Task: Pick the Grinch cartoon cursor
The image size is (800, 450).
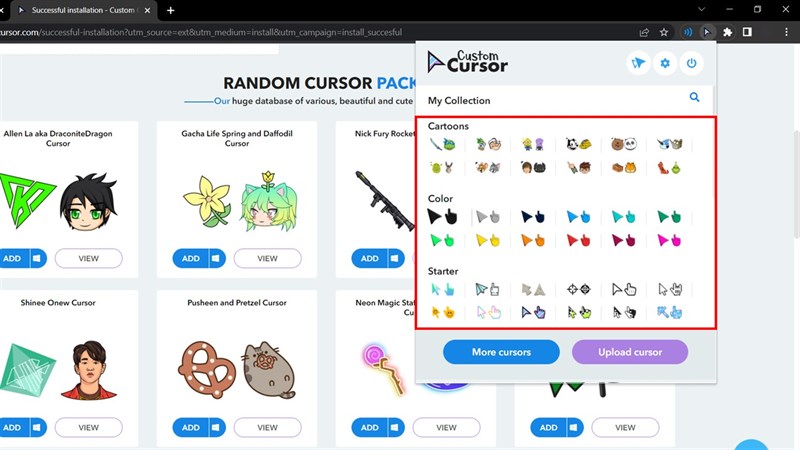Action: pos(669,167)
